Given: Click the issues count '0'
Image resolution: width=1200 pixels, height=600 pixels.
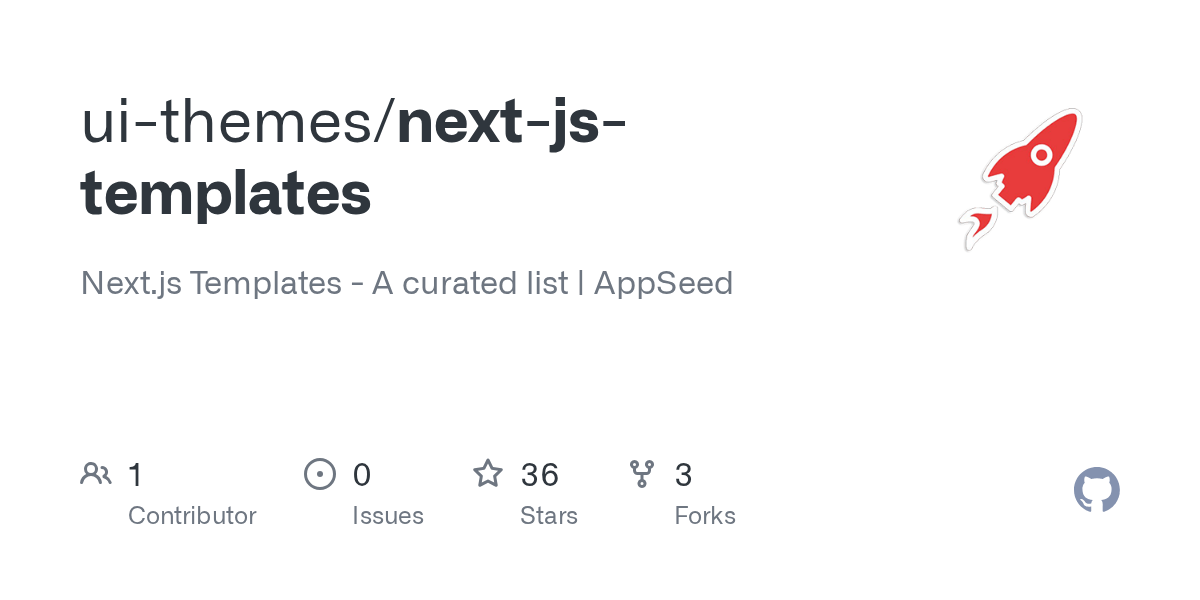Looking at the screenshot, I should [361, 474].
